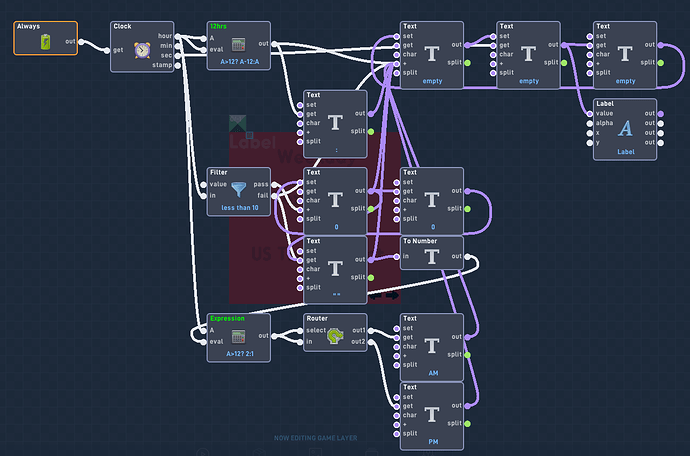Click calculator icon in Expression node
690x456 pixels.
click(238, 337)
